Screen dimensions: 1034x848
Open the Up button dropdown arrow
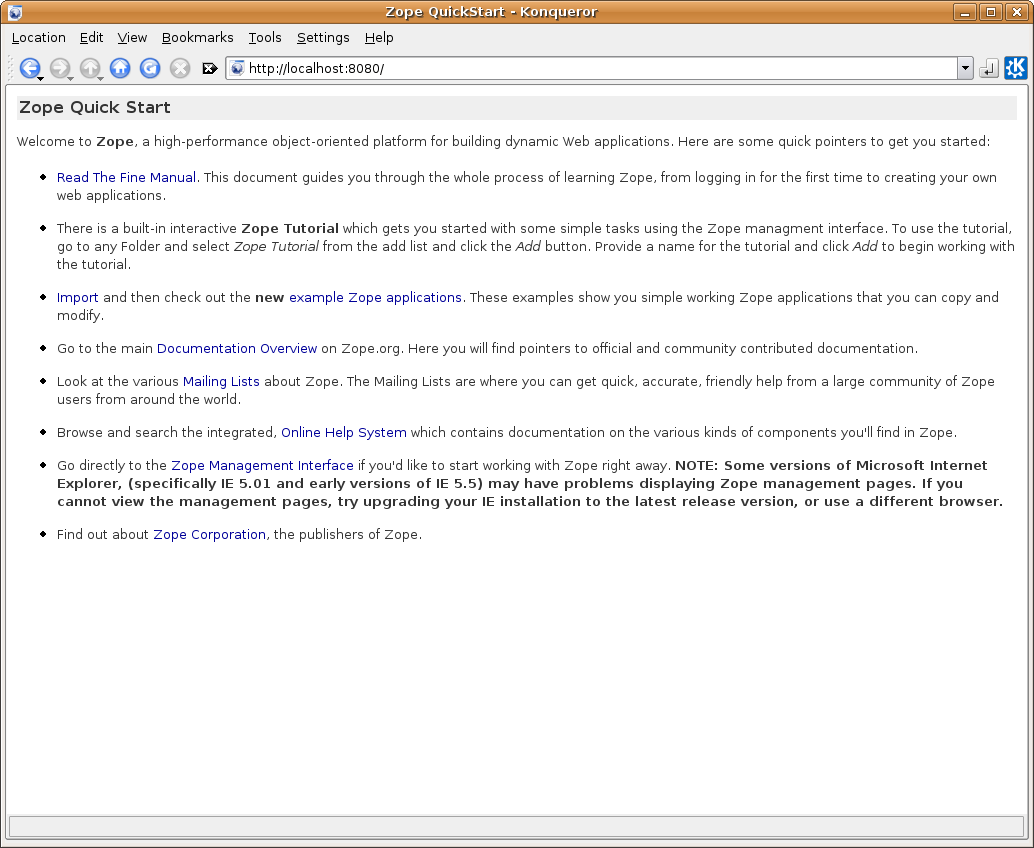(100, 78)
